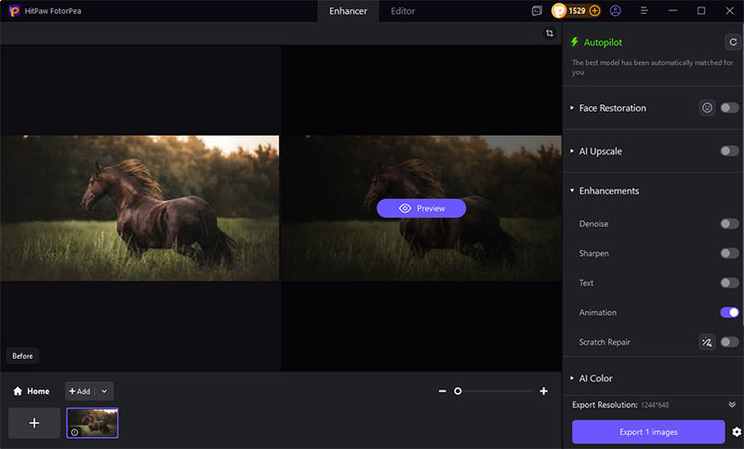
Task: Click the Animation label
Action: [598, 312]
